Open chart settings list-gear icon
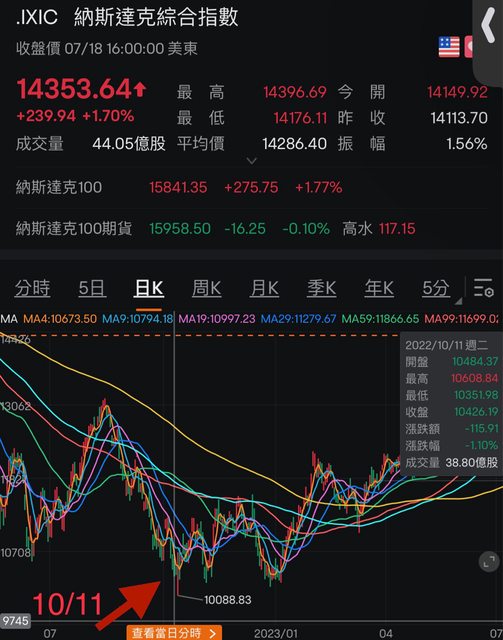Screen dimensions: 503x640 [x=484, y=288]
